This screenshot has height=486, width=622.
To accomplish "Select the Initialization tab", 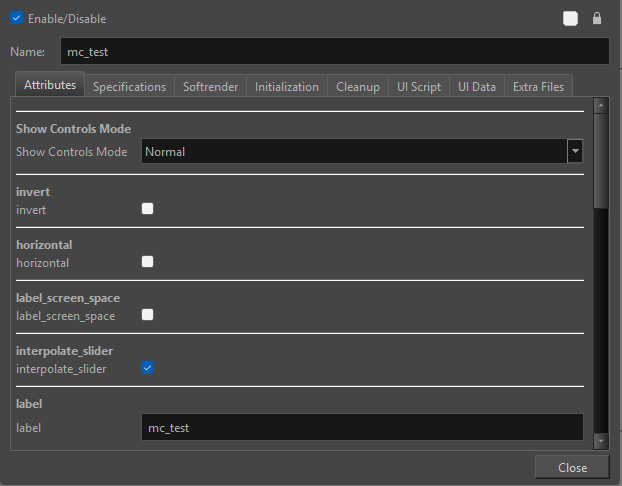I will tap(286, 87).
